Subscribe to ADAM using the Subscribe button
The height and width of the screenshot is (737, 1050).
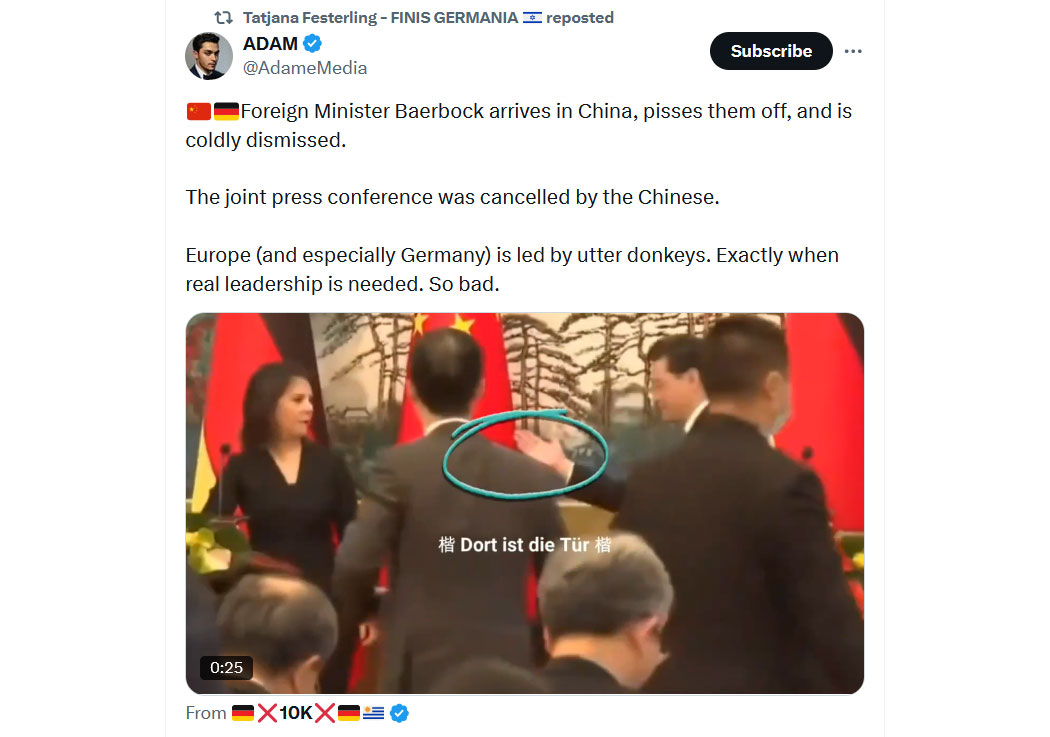pyautogui.click(x=771, y=51)
